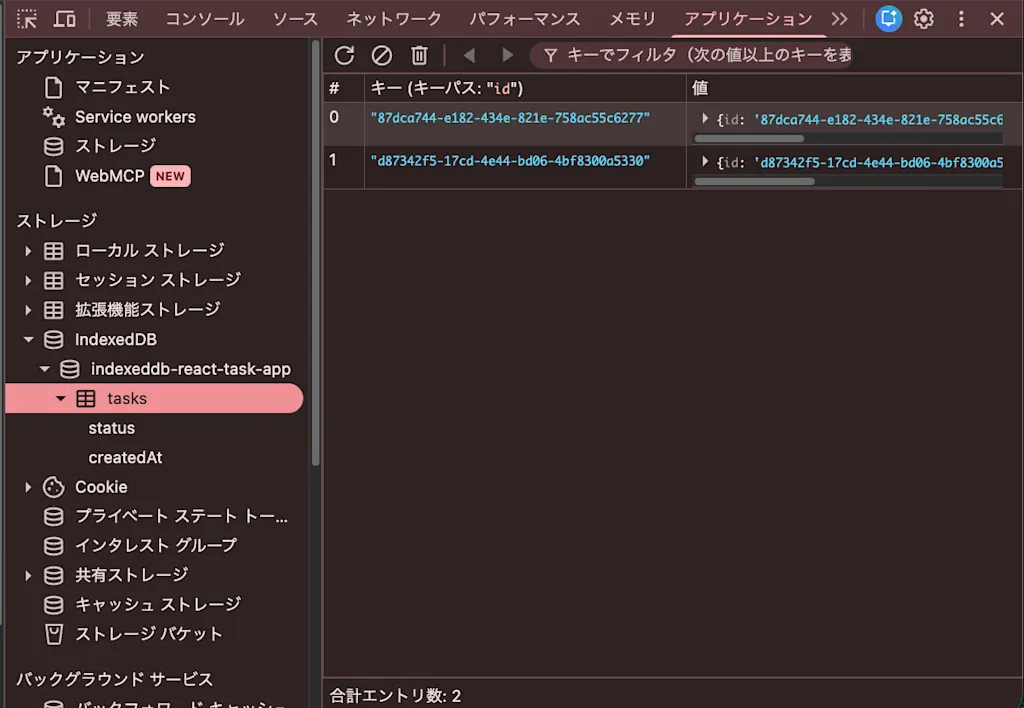Select the status index

click(x=112, y=428)
